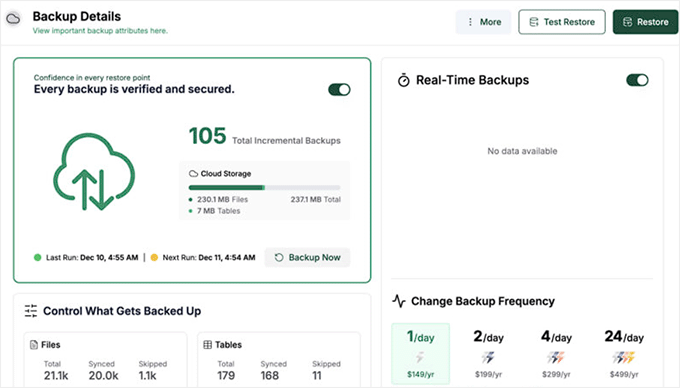680x388 pixels.
Task: Click the '230.1 MB Files' text
Action: tap(222, 199)
